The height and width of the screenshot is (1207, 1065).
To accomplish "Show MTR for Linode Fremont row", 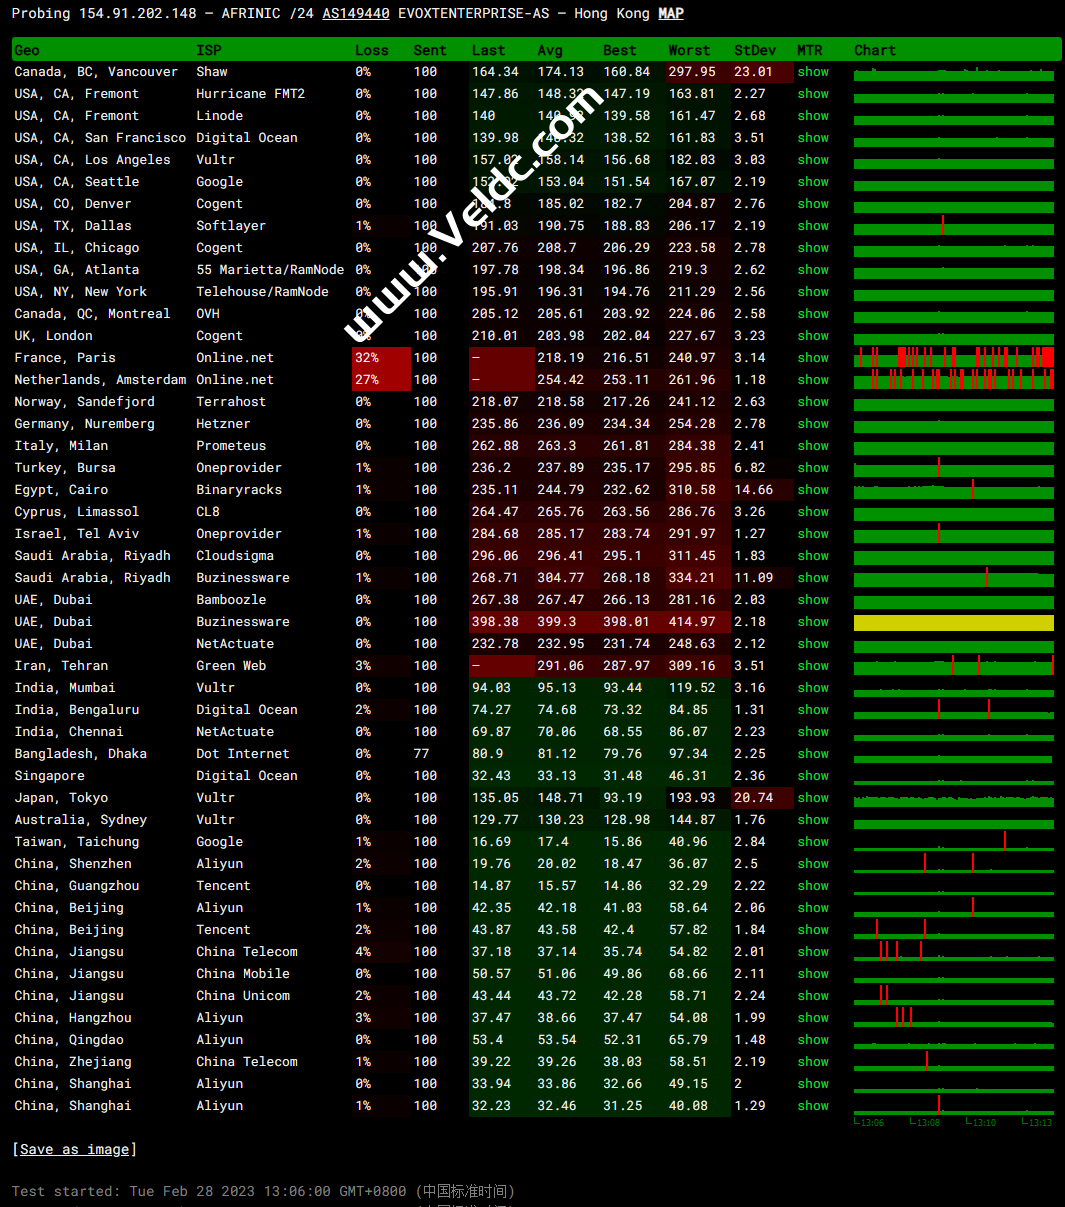I will pos(813,116).
